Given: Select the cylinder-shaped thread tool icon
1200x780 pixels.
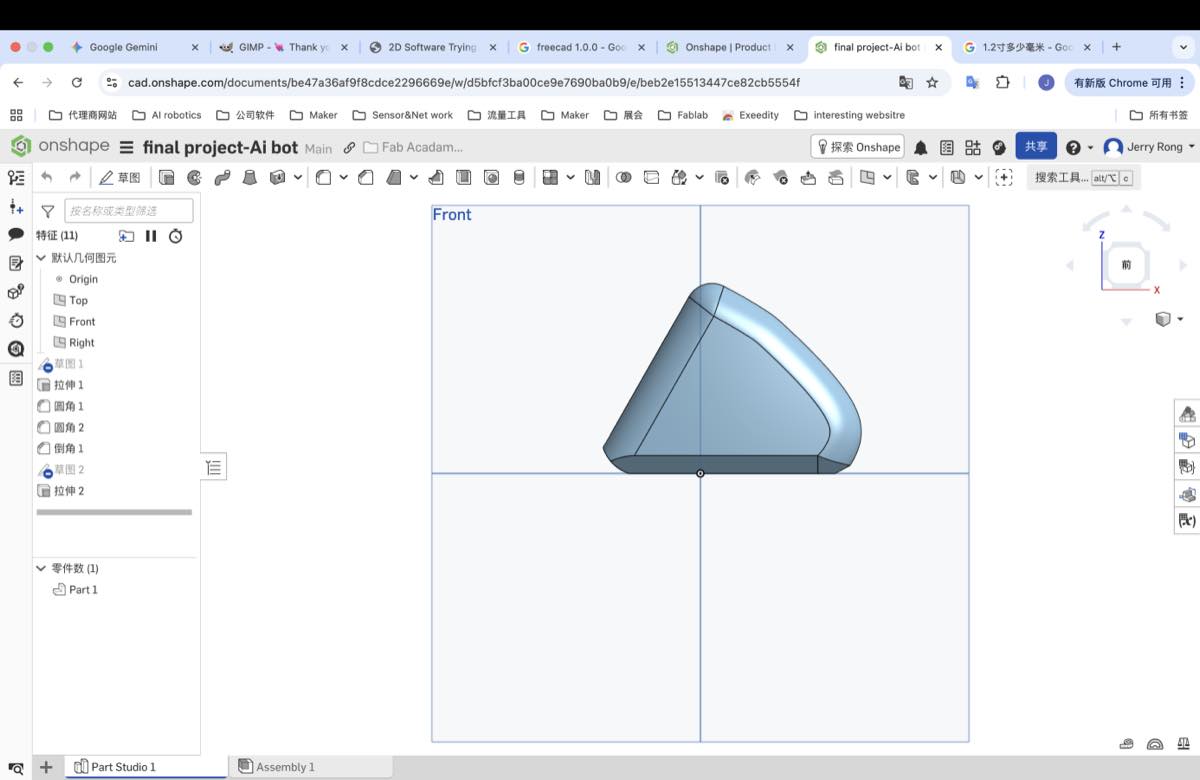Looking at the screenshot, I should tap(518, 177).
